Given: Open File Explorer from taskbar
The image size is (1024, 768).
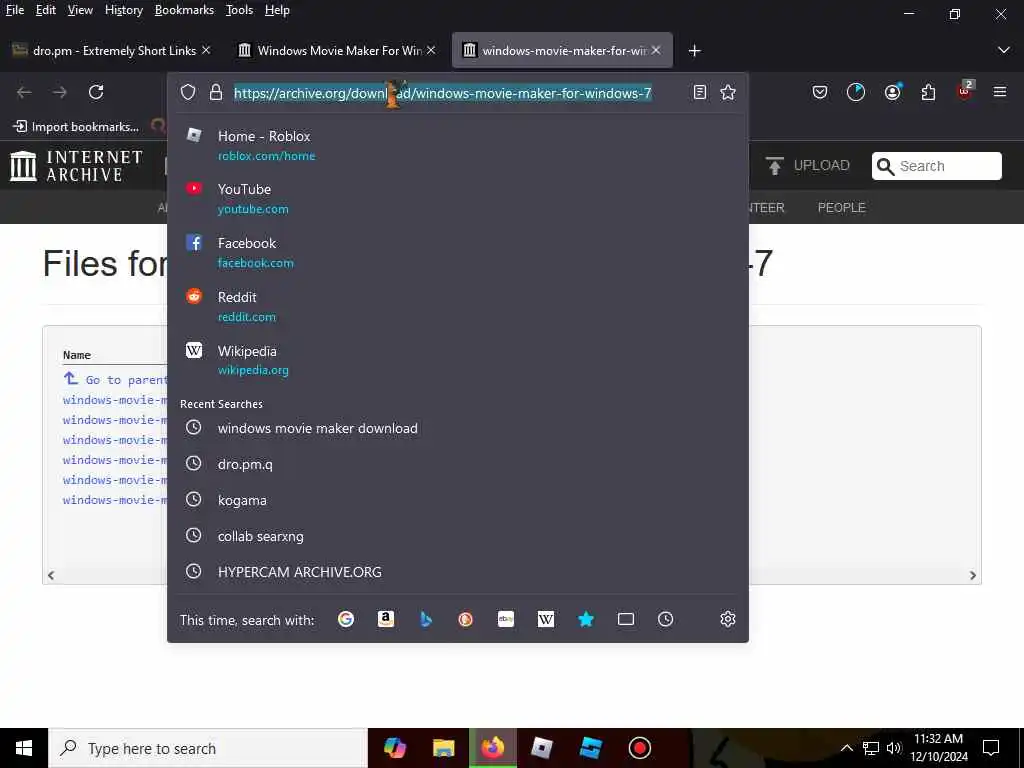Looking at the screenshot, I should 443,748.
